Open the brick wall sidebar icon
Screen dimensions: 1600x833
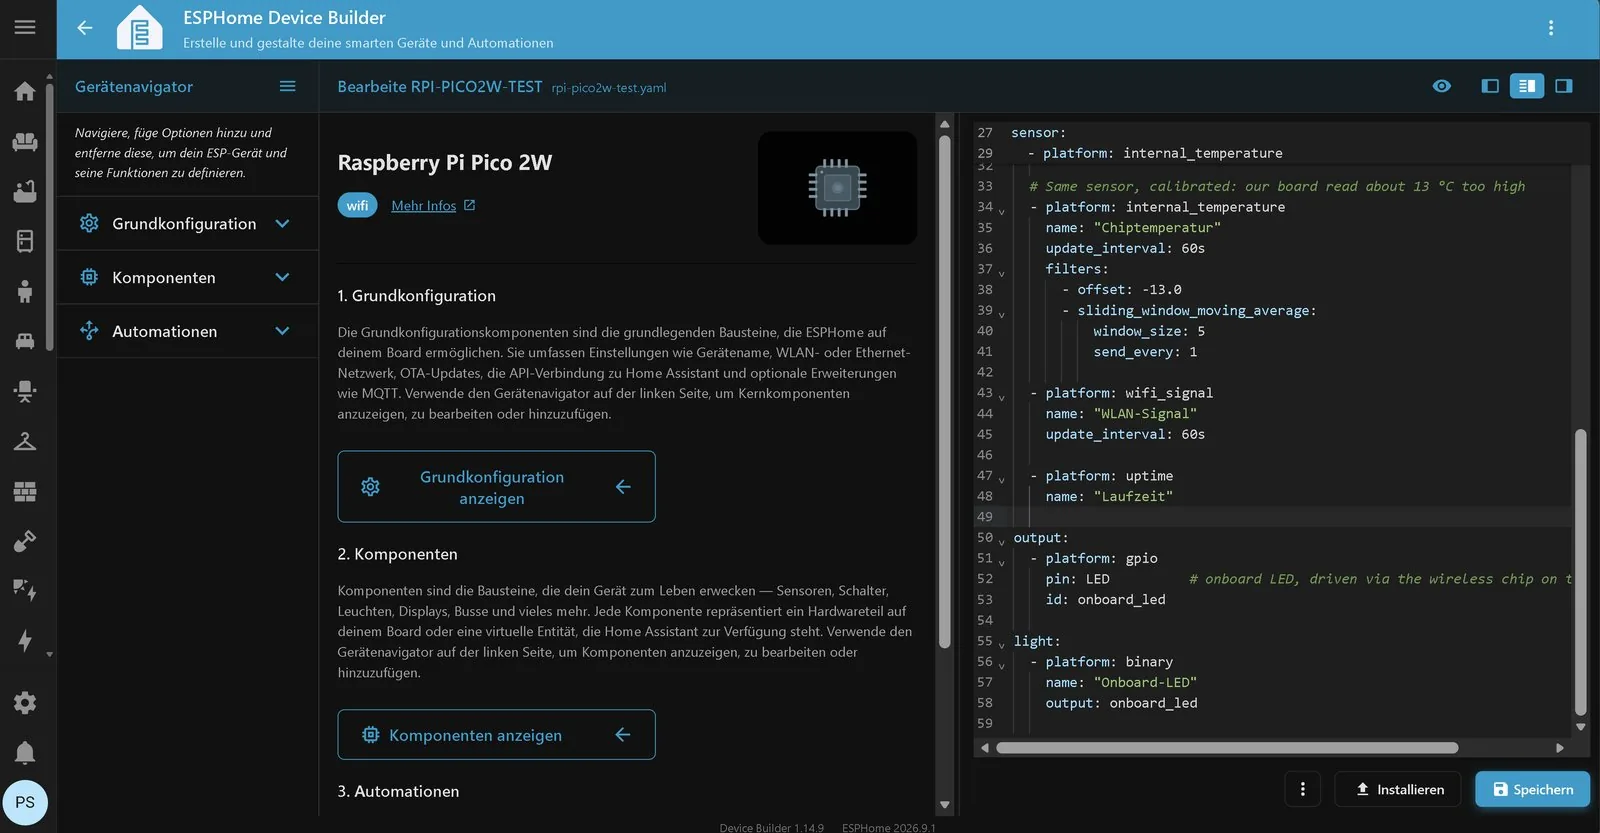coord(25,491)
